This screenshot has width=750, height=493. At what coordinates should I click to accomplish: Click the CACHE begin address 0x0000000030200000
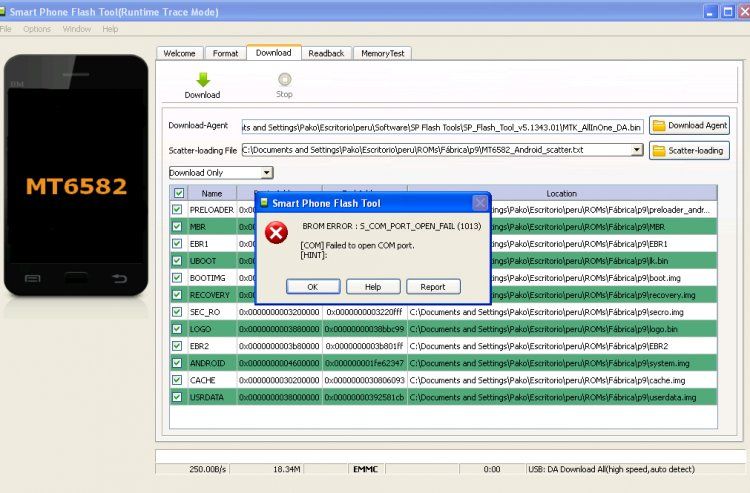click(279, 380)
